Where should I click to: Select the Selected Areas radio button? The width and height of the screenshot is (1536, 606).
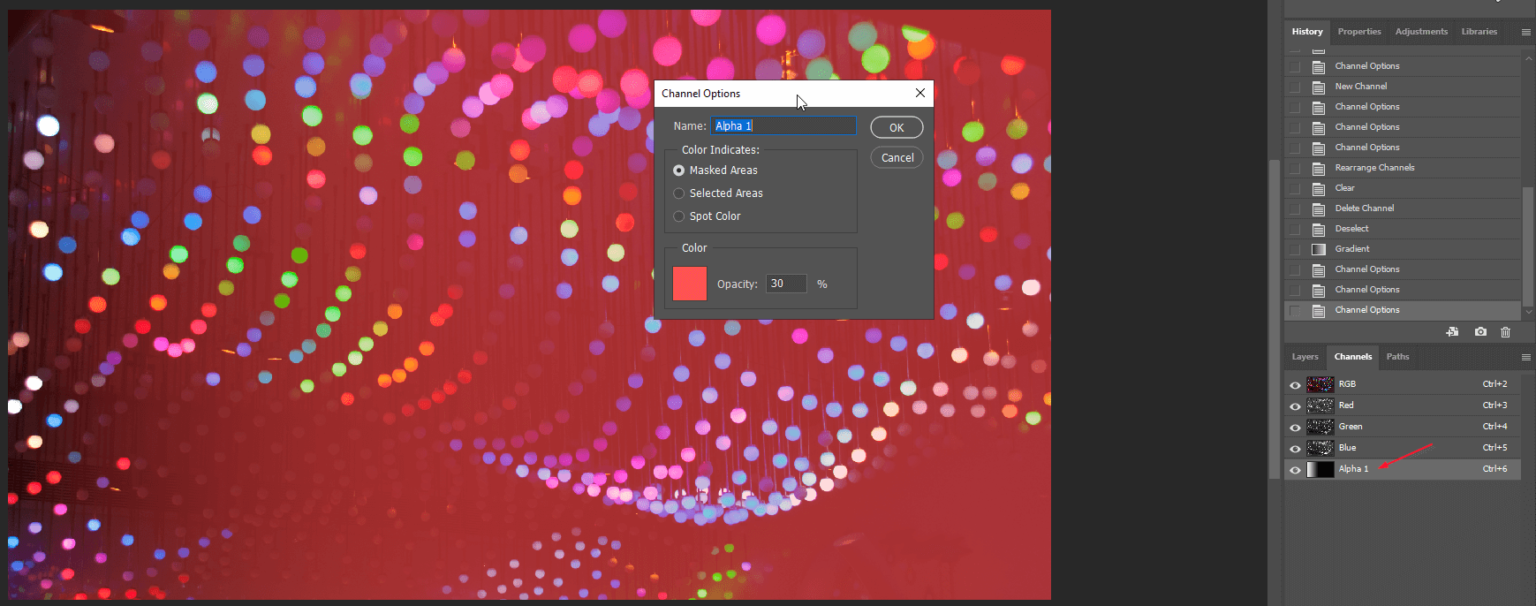click(x=679, y=193)
